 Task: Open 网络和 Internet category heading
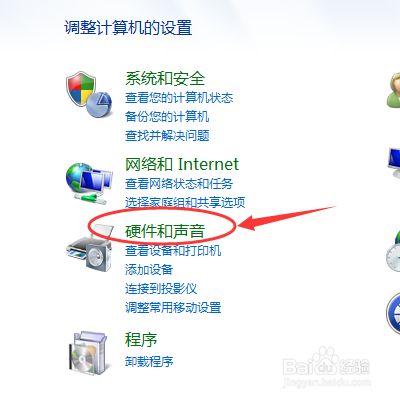tap(182, 164)
